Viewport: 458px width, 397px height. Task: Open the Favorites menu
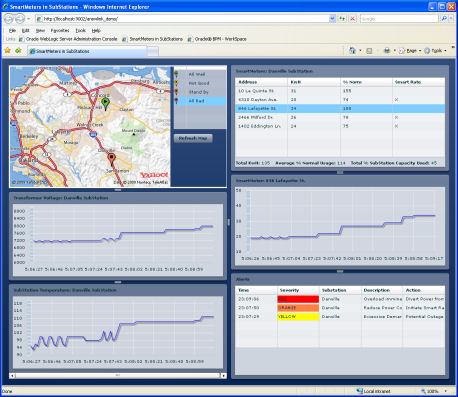pos(60,30)
